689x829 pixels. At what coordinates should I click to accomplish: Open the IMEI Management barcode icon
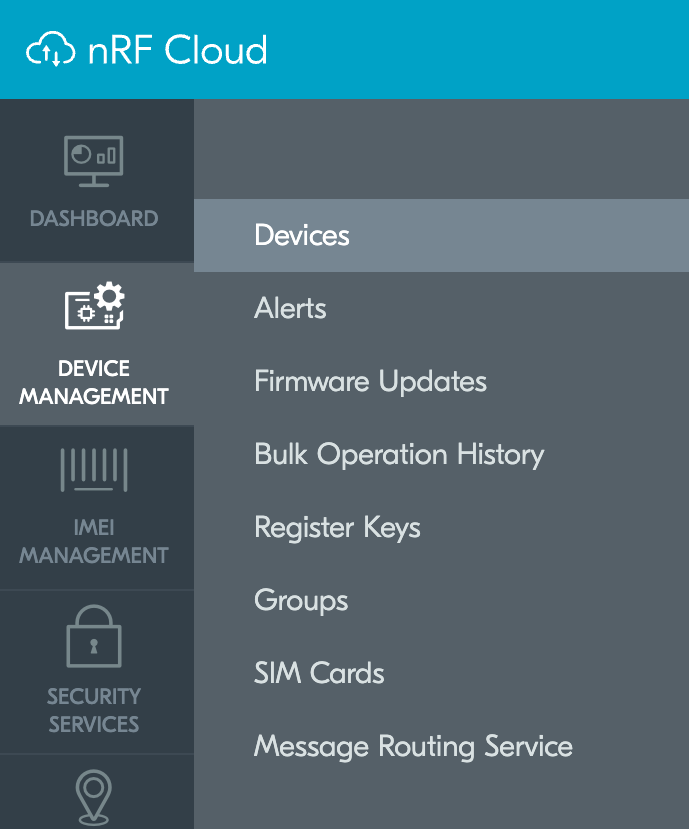94,469
